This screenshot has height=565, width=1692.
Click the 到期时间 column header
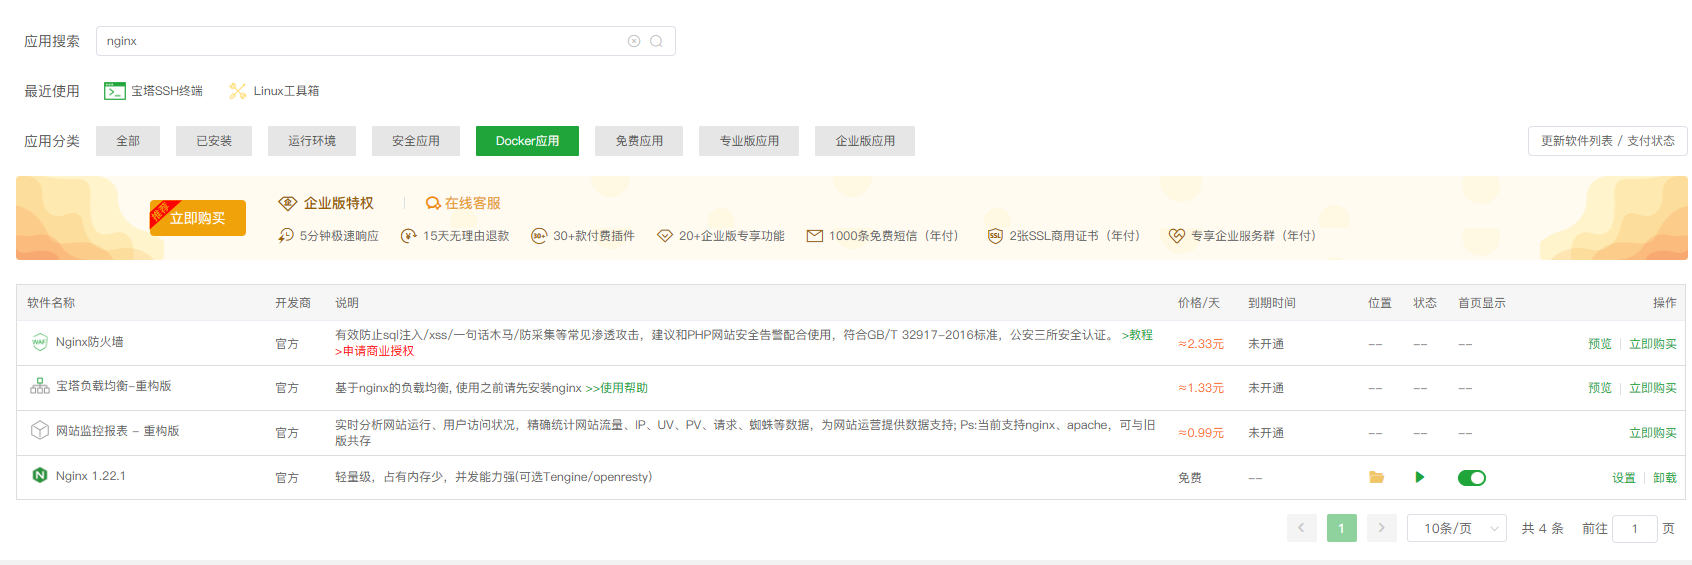1272,303
